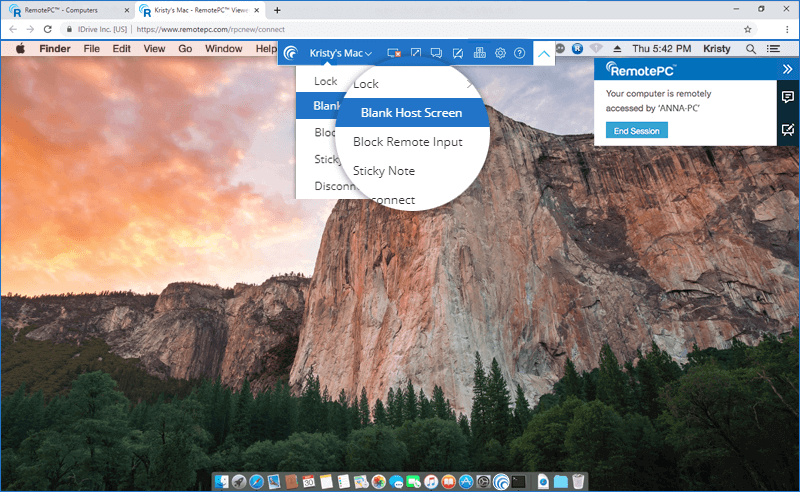This screenshot has height=492, width=800.
Task: Open Trash from the Dock
Action: pyautogui.click(x=578, y=481)
